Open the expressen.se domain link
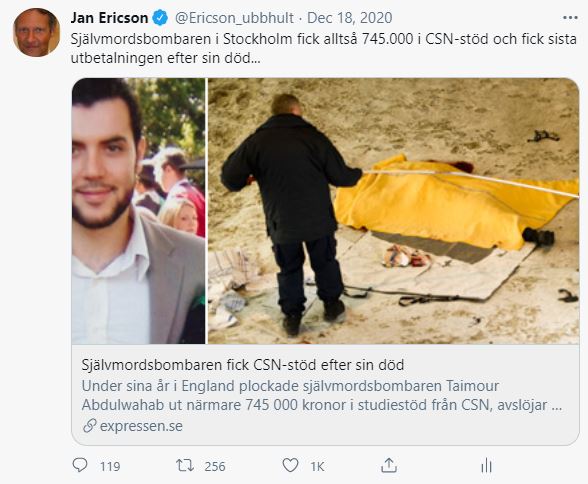This screenshot has width=588, height=484. point(141,426)
